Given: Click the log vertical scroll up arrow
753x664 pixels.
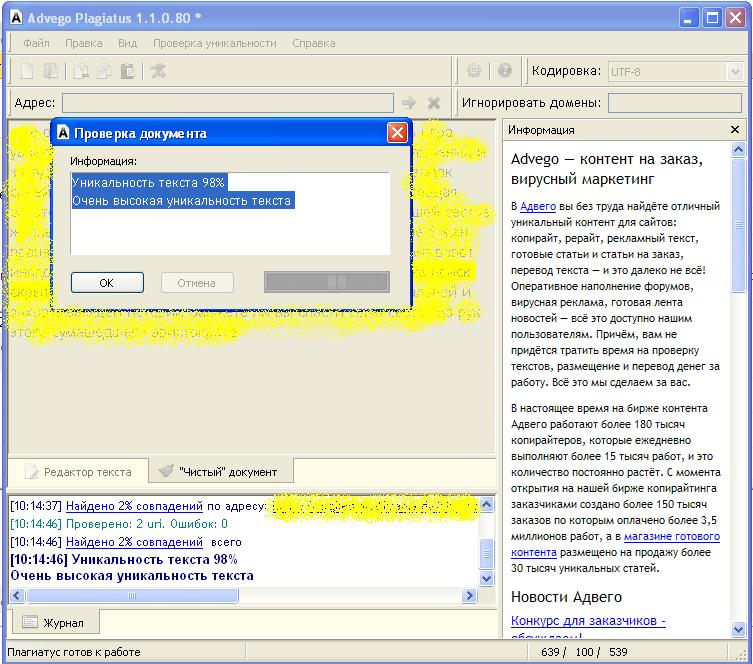Looking at the screenshot, I should click(x=486, y=504).
